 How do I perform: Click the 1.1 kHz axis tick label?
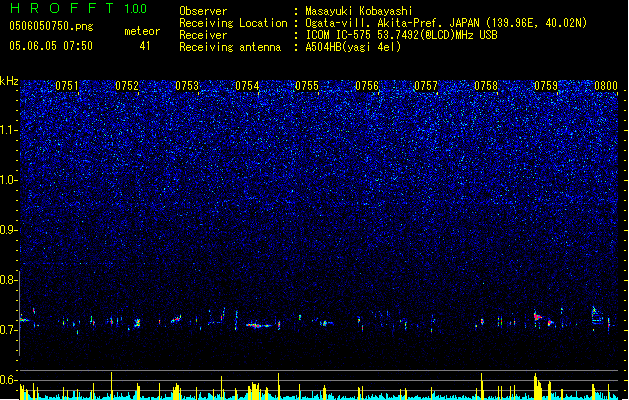(8, 130)
